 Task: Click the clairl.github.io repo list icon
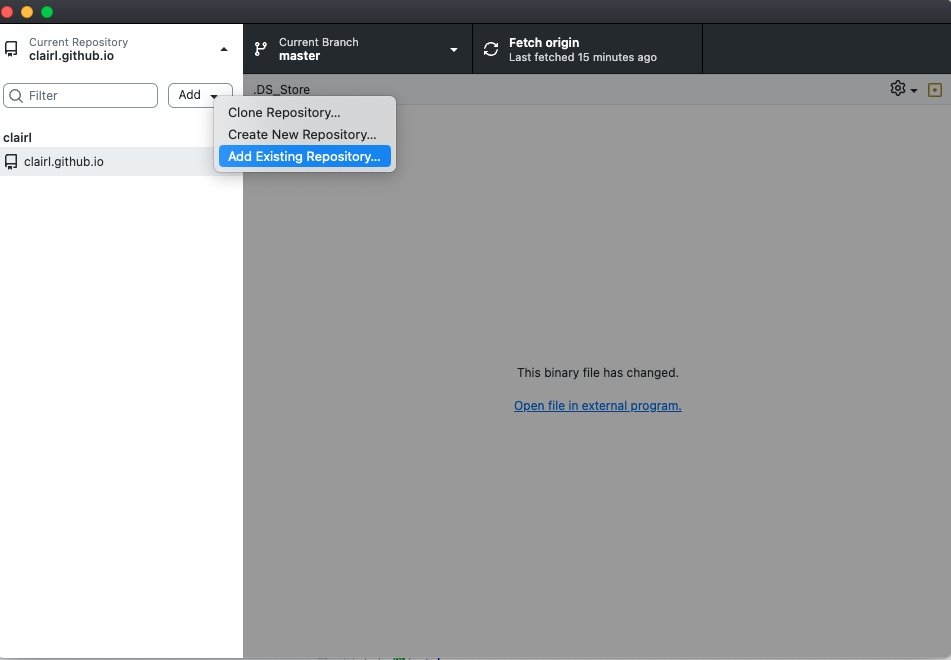point(11,161)
